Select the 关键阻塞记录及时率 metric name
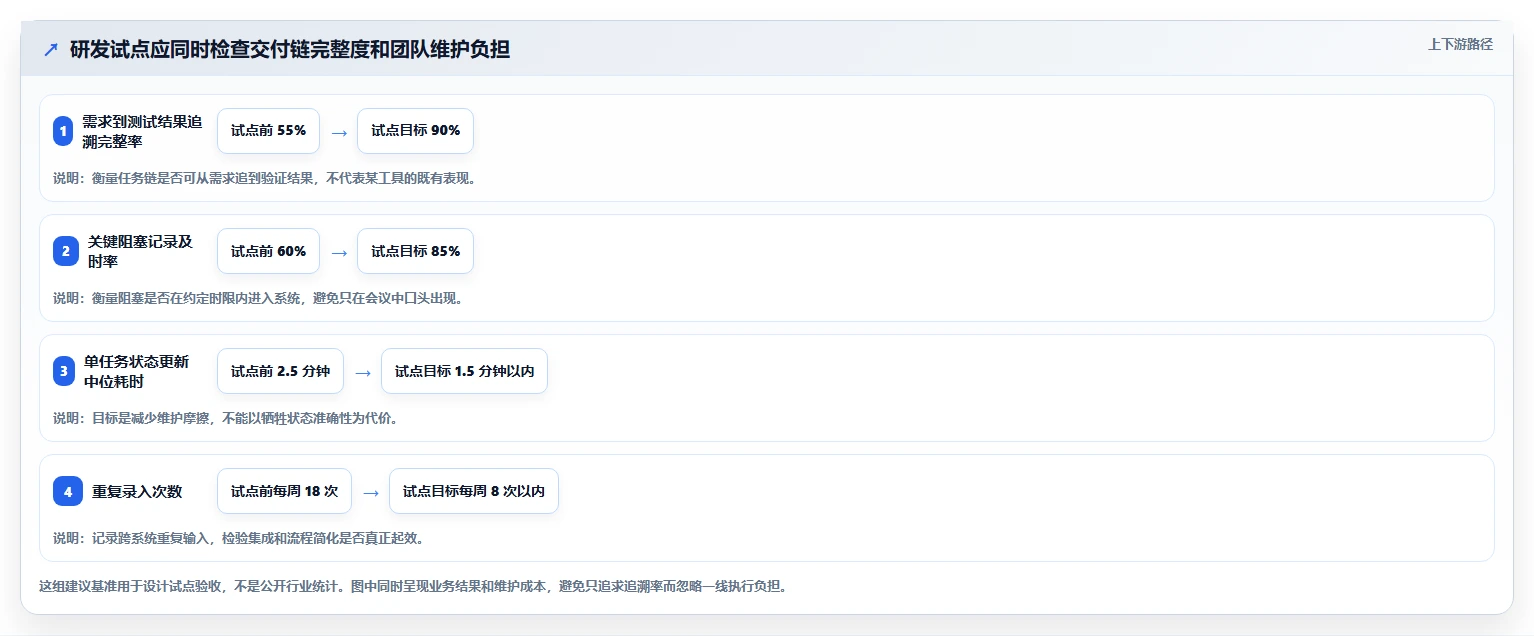Image resolution: width=1534 pixels, height=636 pixels. point(141,251)
